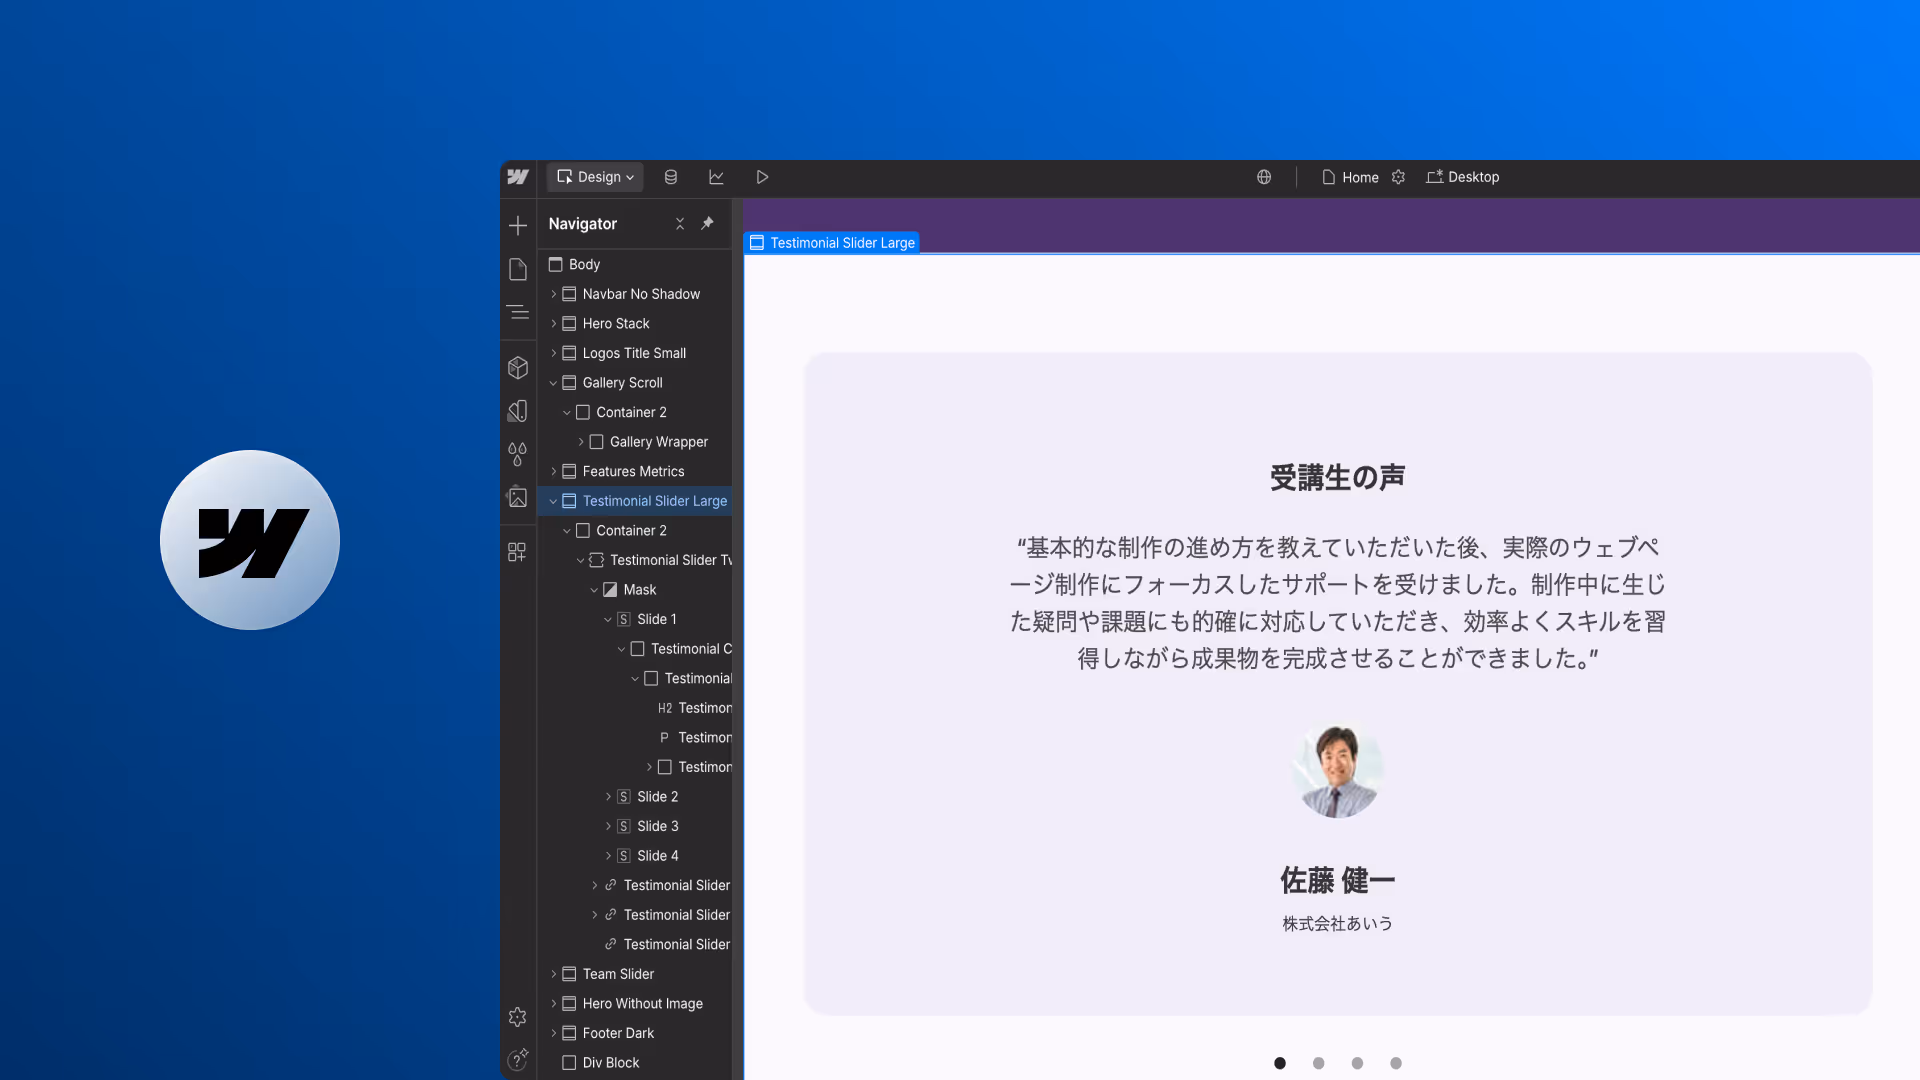
Task: Open the CMS database icon
Action: 671,177
